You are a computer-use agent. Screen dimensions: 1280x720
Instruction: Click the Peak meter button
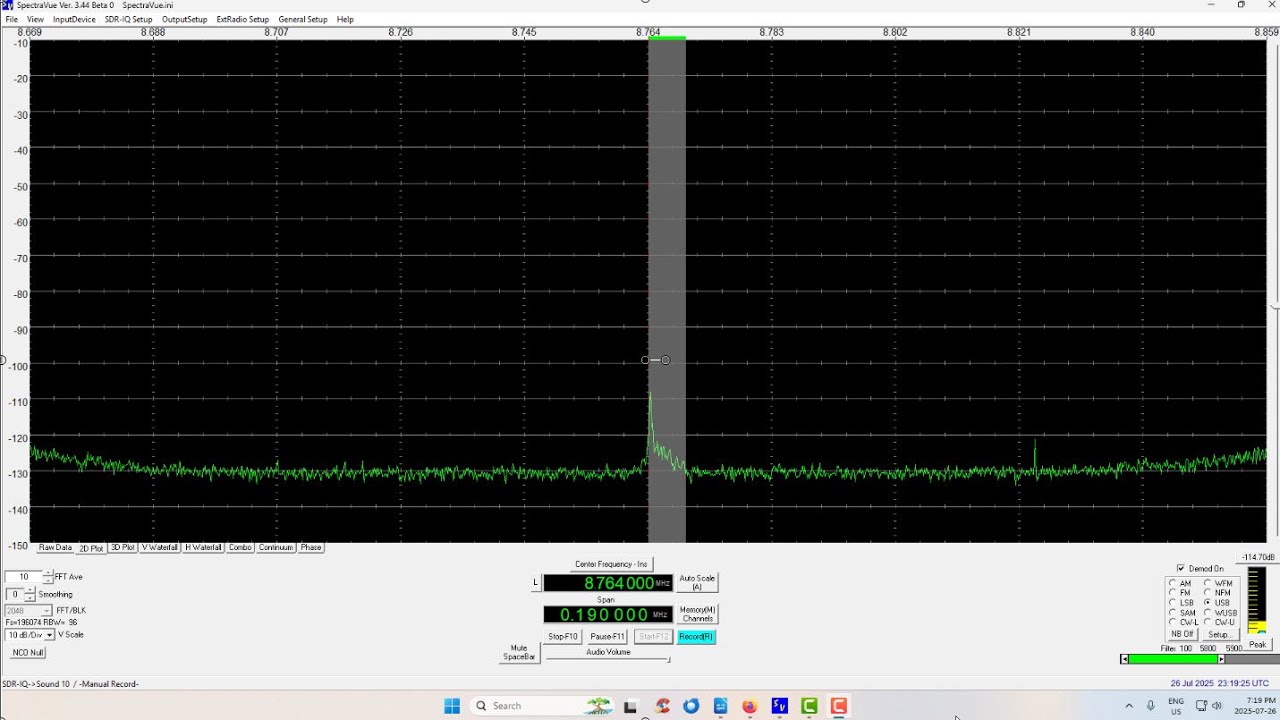(1258, 645)
